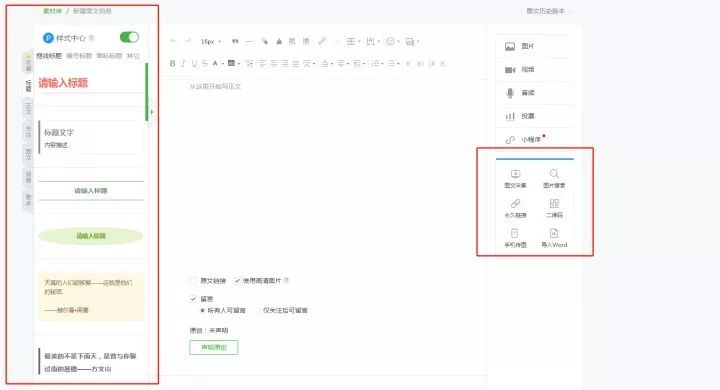Open the background color swatch dropdown
This screenshot has height=390, width=720.
tap(234, 63)
